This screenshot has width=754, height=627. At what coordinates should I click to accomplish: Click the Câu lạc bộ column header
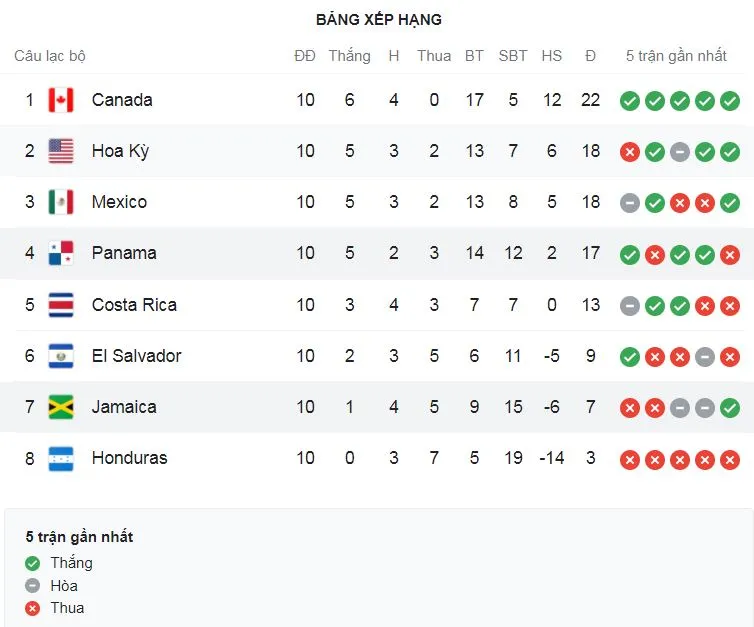(50, 56)
